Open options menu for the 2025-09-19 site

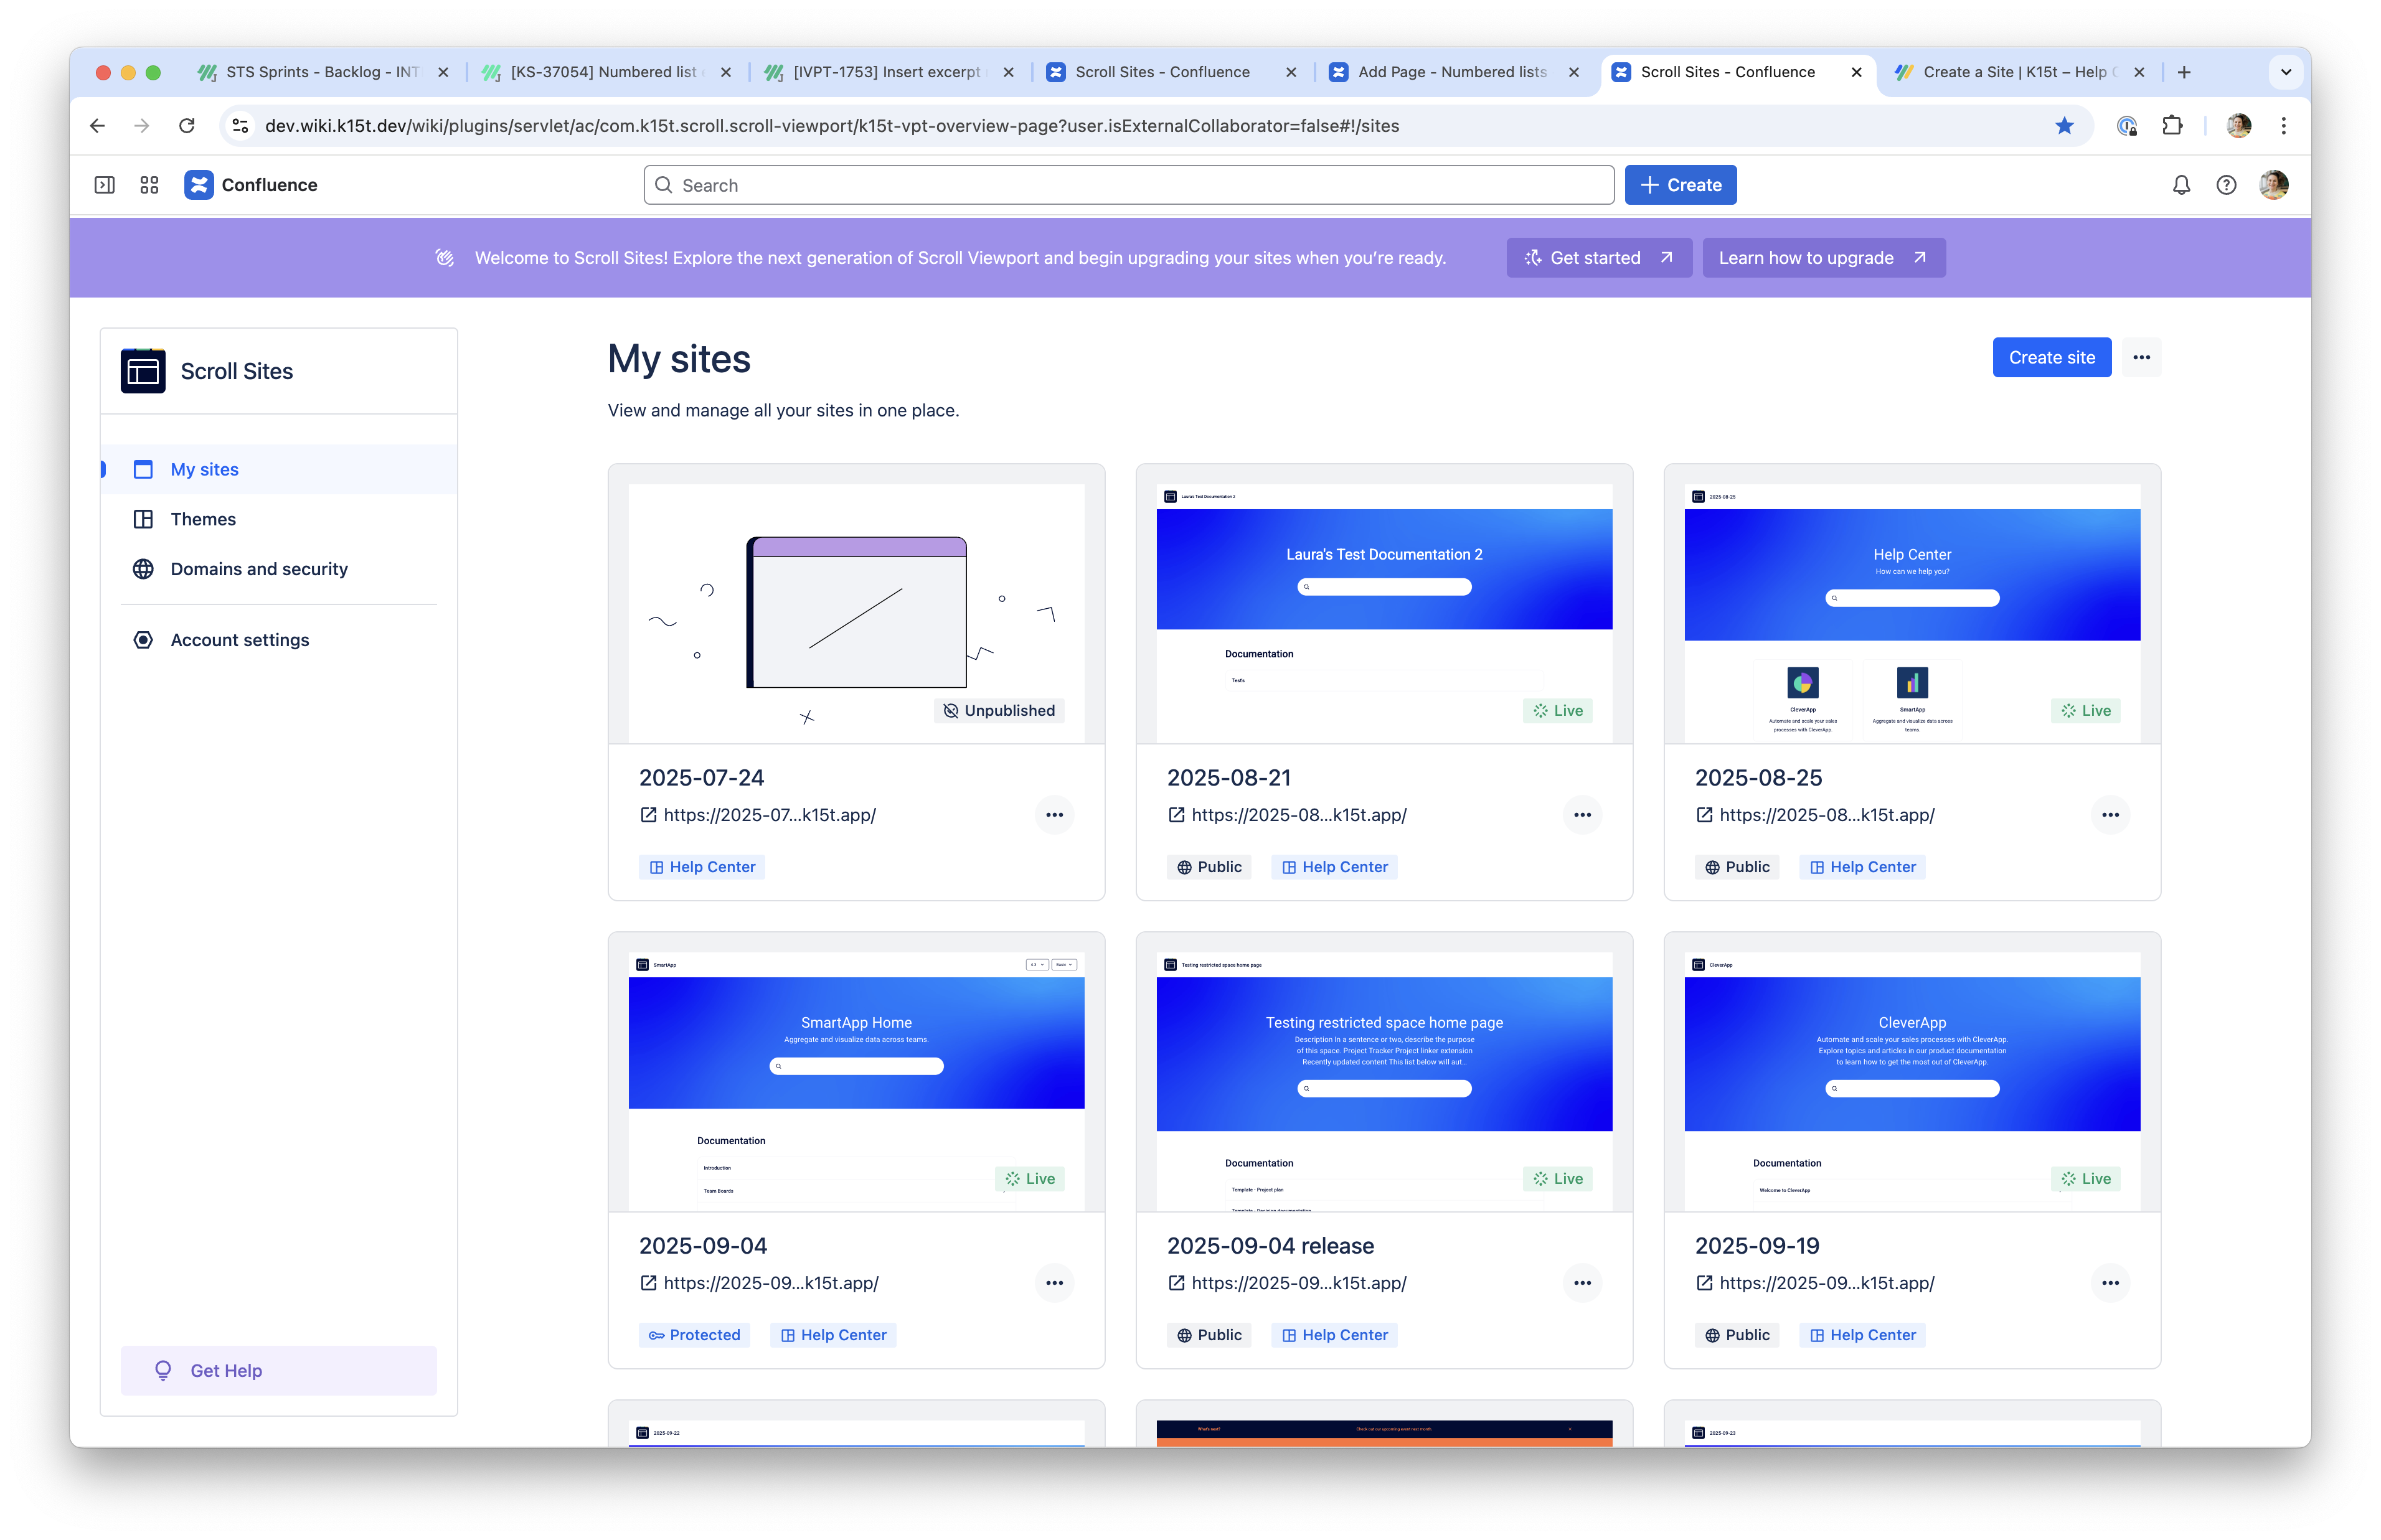2110,1283
